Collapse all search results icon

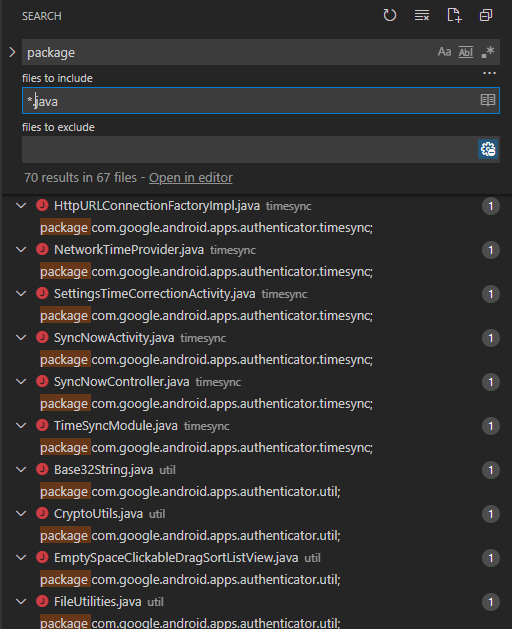[x=486, y=16]
